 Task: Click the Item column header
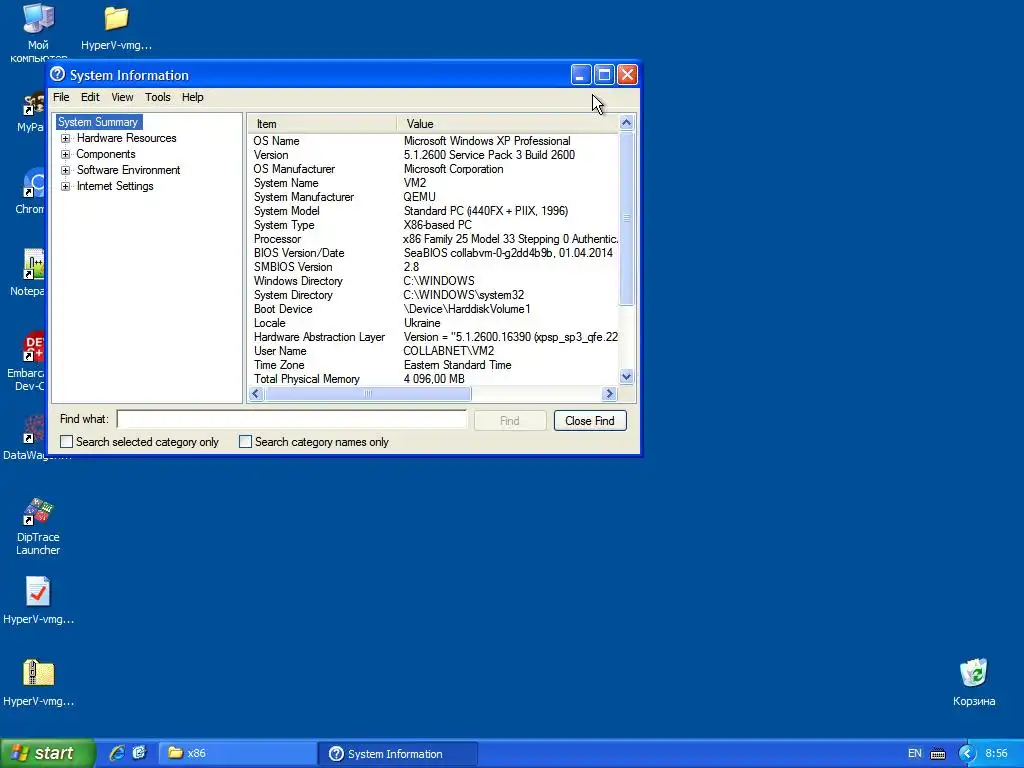point(322,123)
